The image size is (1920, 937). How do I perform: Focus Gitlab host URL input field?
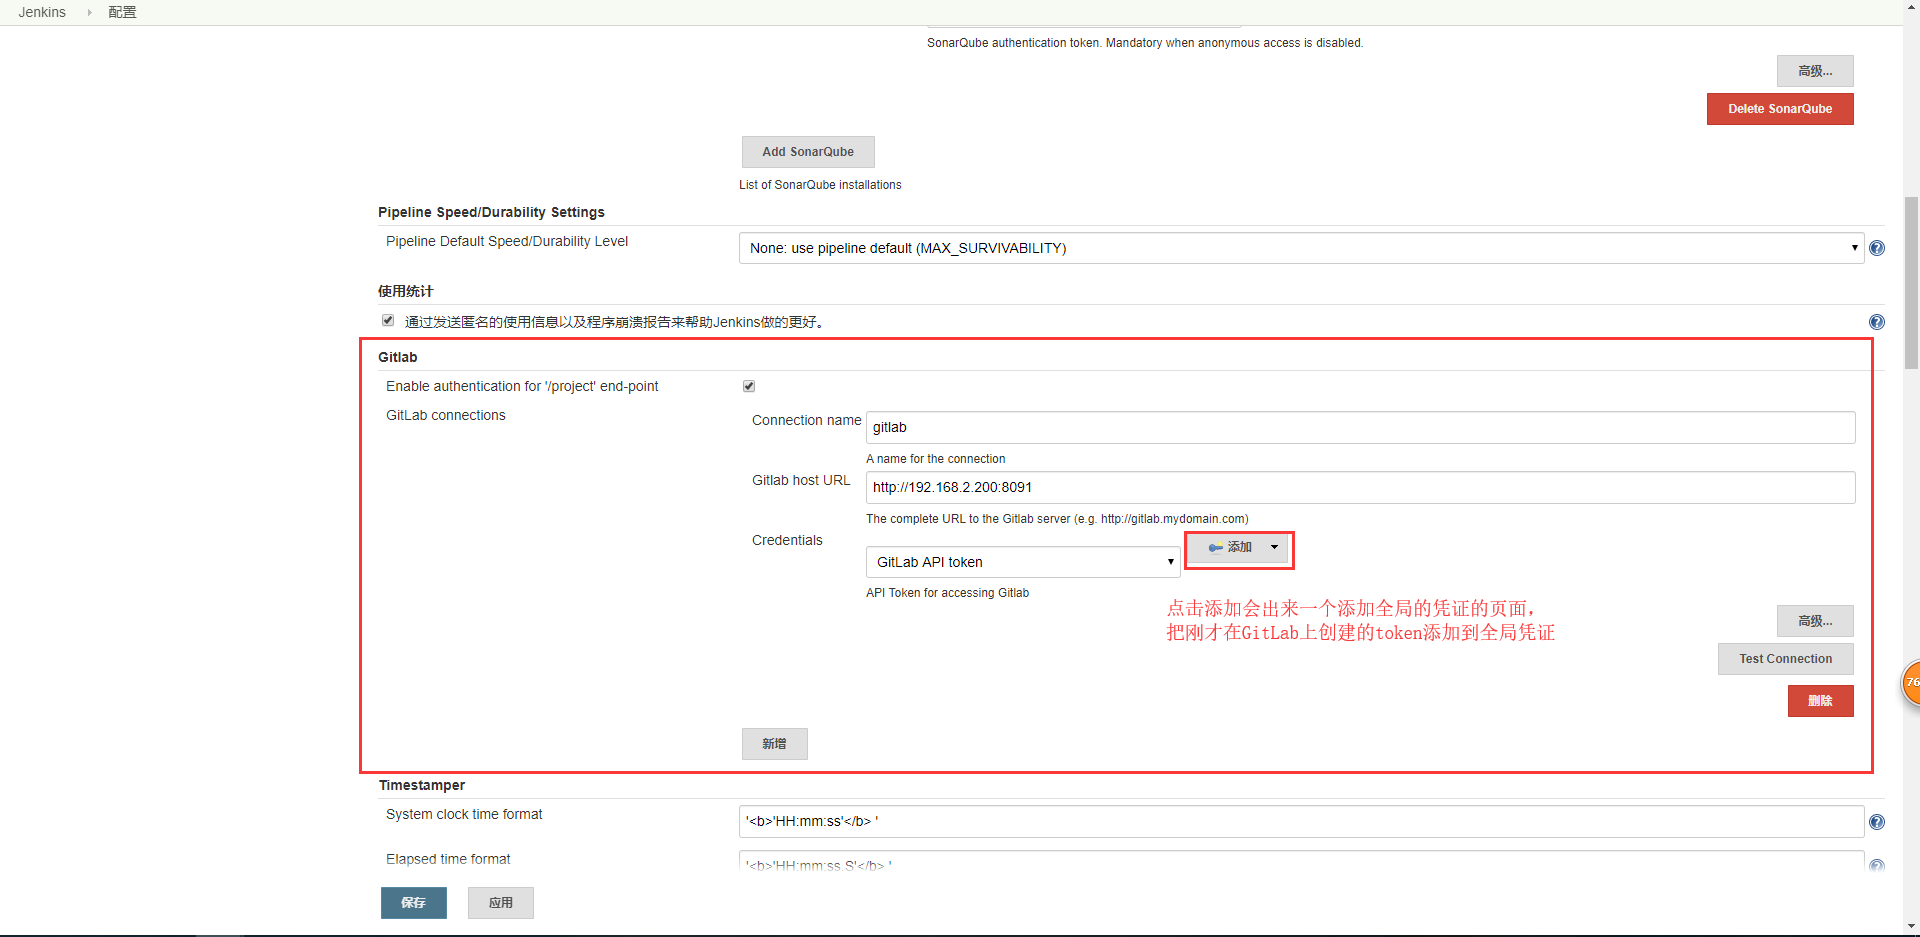1360,487
